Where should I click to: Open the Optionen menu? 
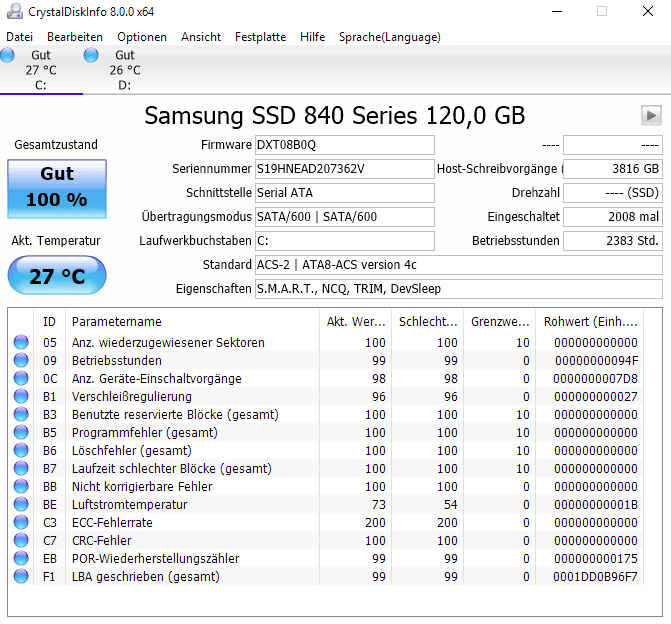pos(142,37)
